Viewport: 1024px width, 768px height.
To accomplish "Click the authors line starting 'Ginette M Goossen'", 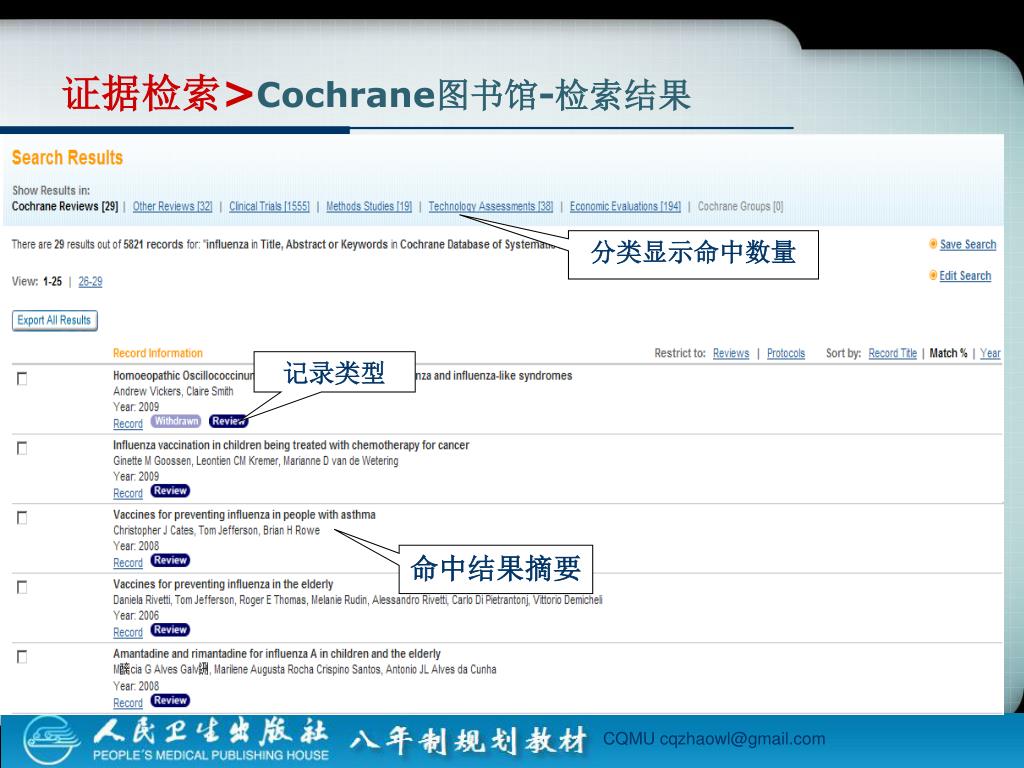I will coord(255,461).
